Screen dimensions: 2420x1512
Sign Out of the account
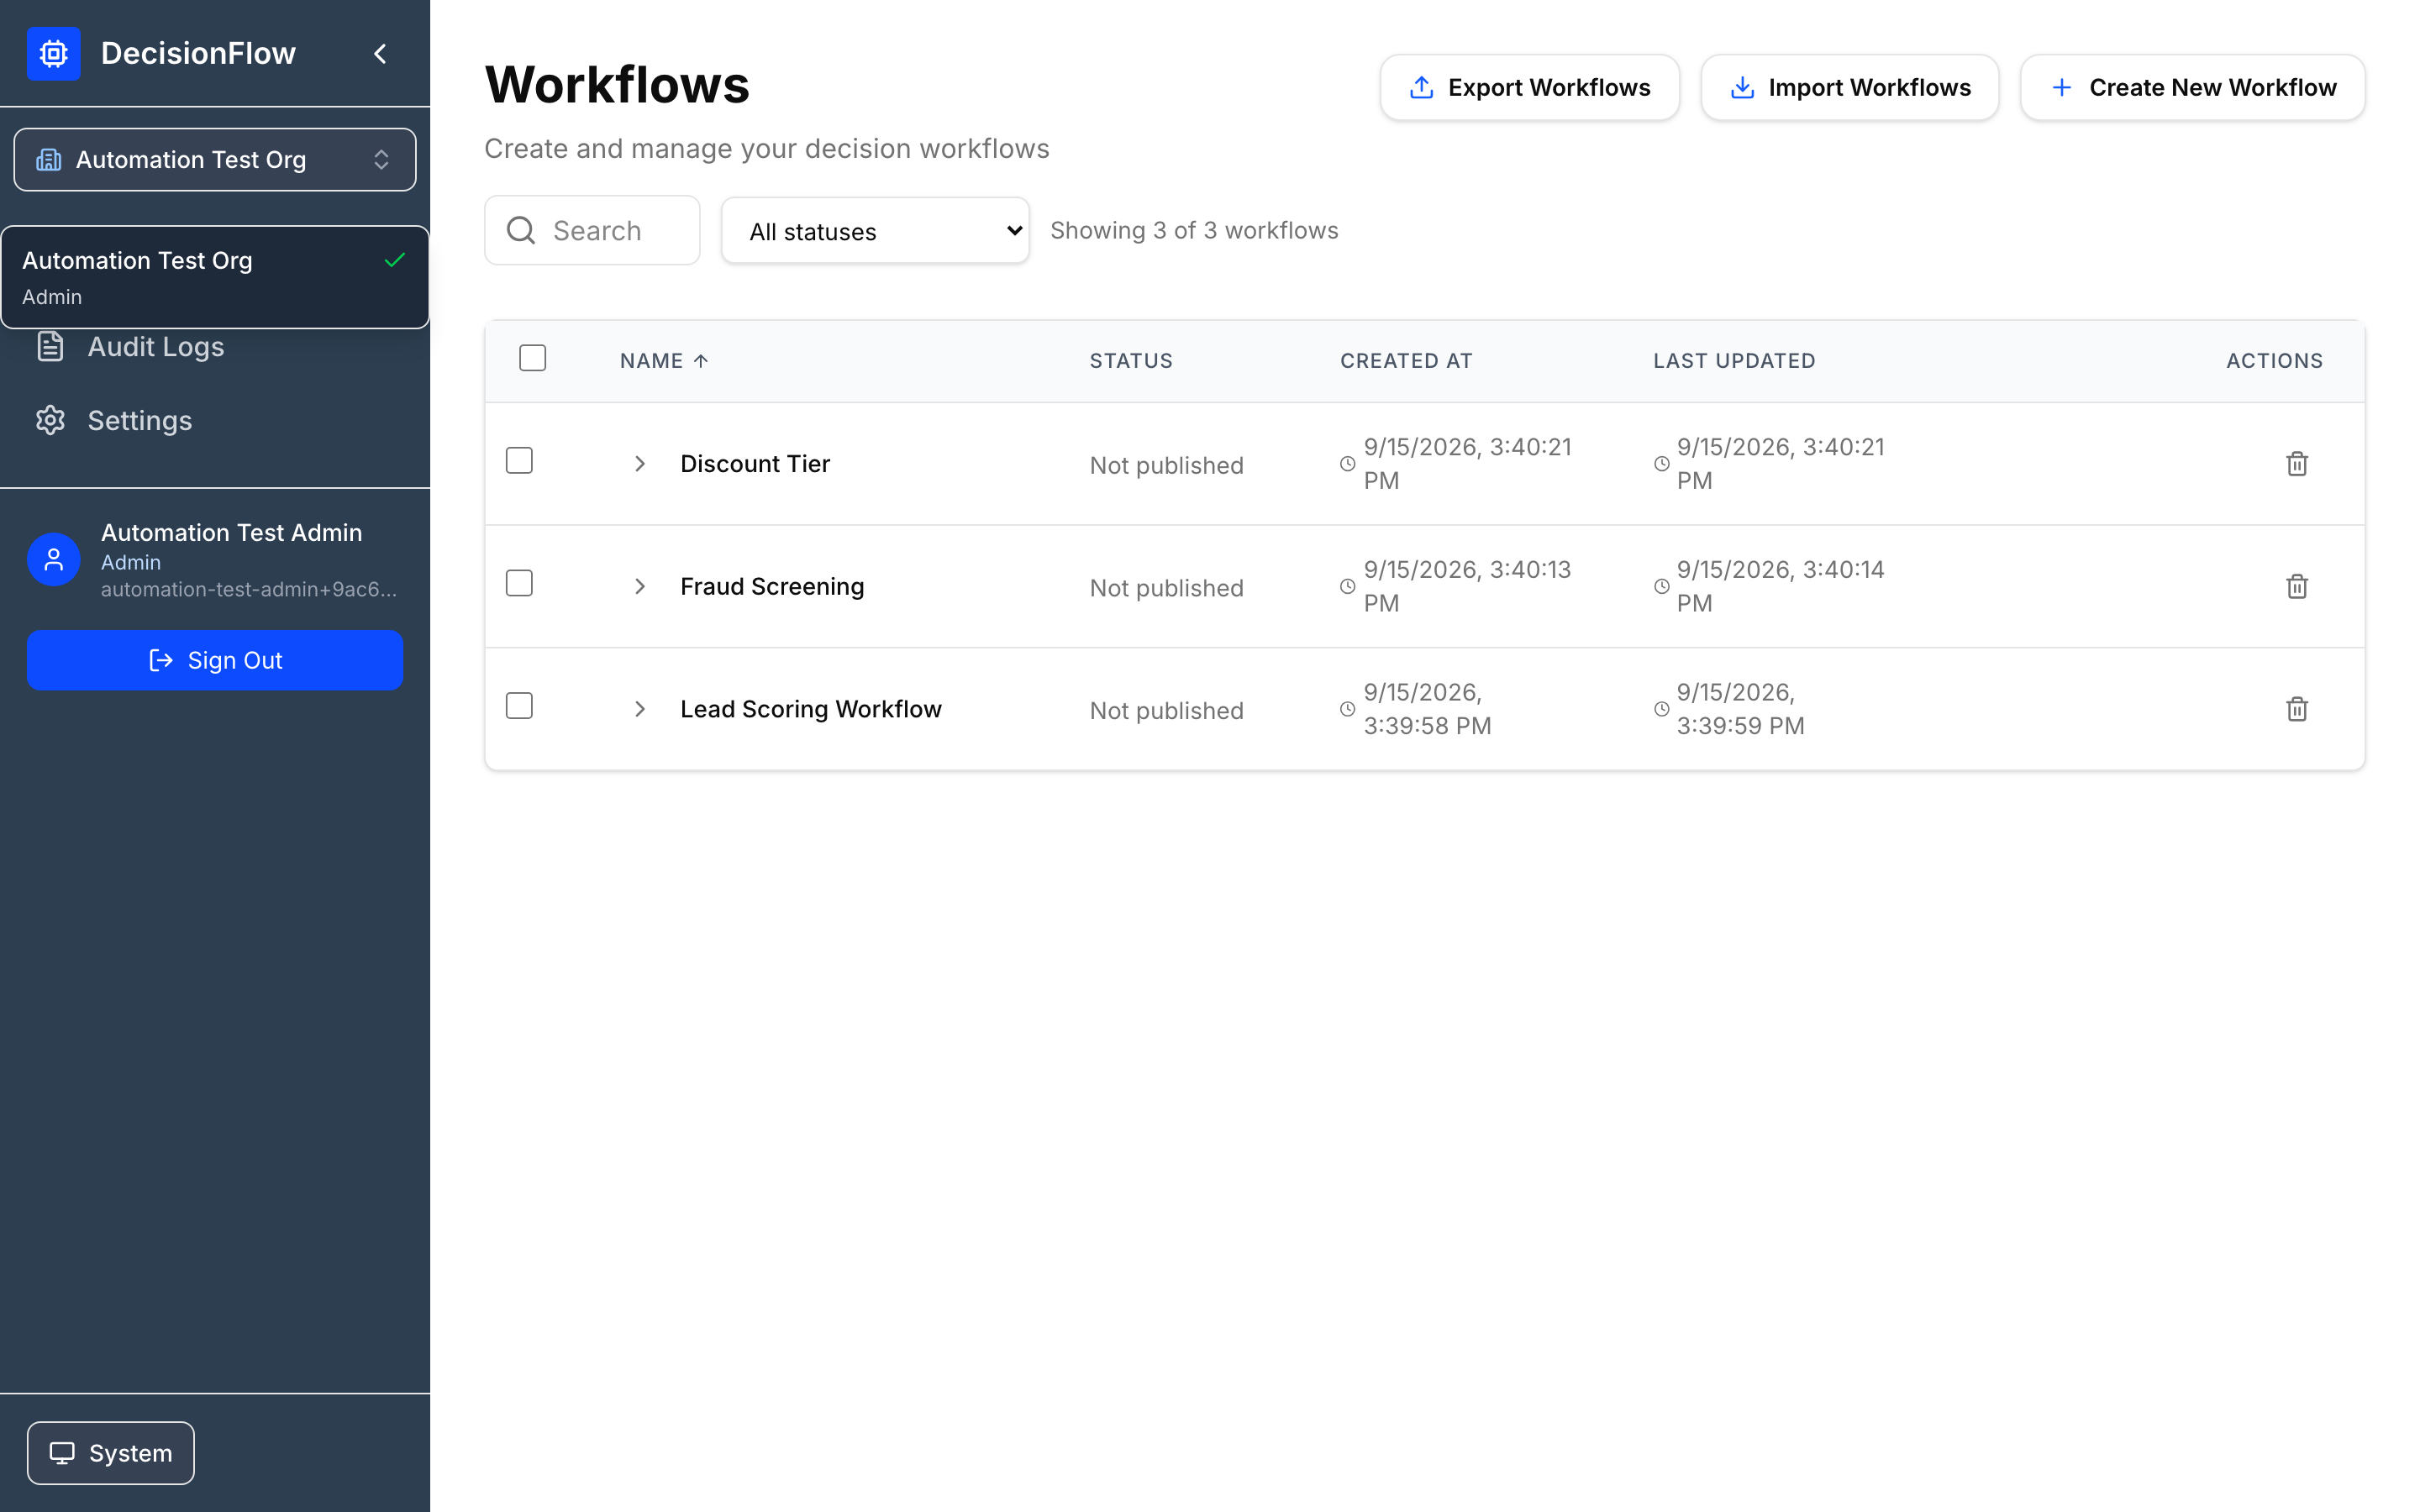click(x=215, y=660)
